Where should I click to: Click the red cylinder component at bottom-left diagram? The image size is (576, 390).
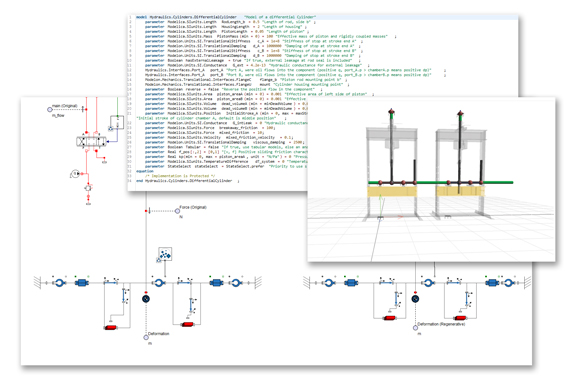pos(111,327)
